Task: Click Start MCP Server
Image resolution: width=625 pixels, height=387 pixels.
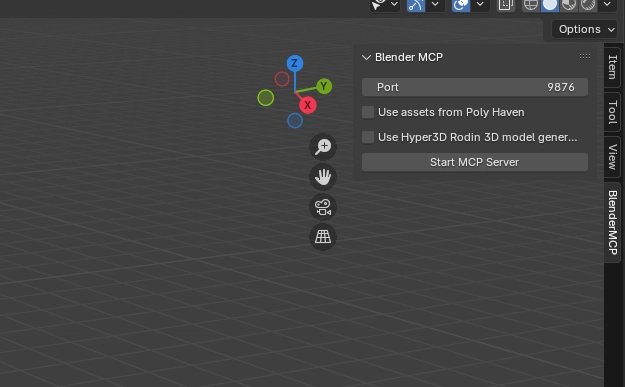Action: tap(475, 162)
